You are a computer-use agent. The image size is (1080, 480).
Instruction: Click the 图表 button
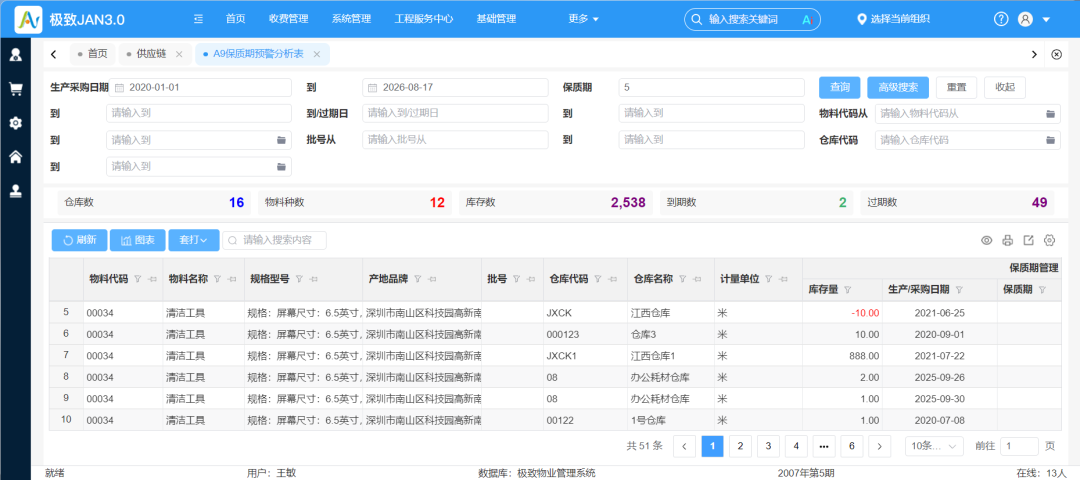137,240
